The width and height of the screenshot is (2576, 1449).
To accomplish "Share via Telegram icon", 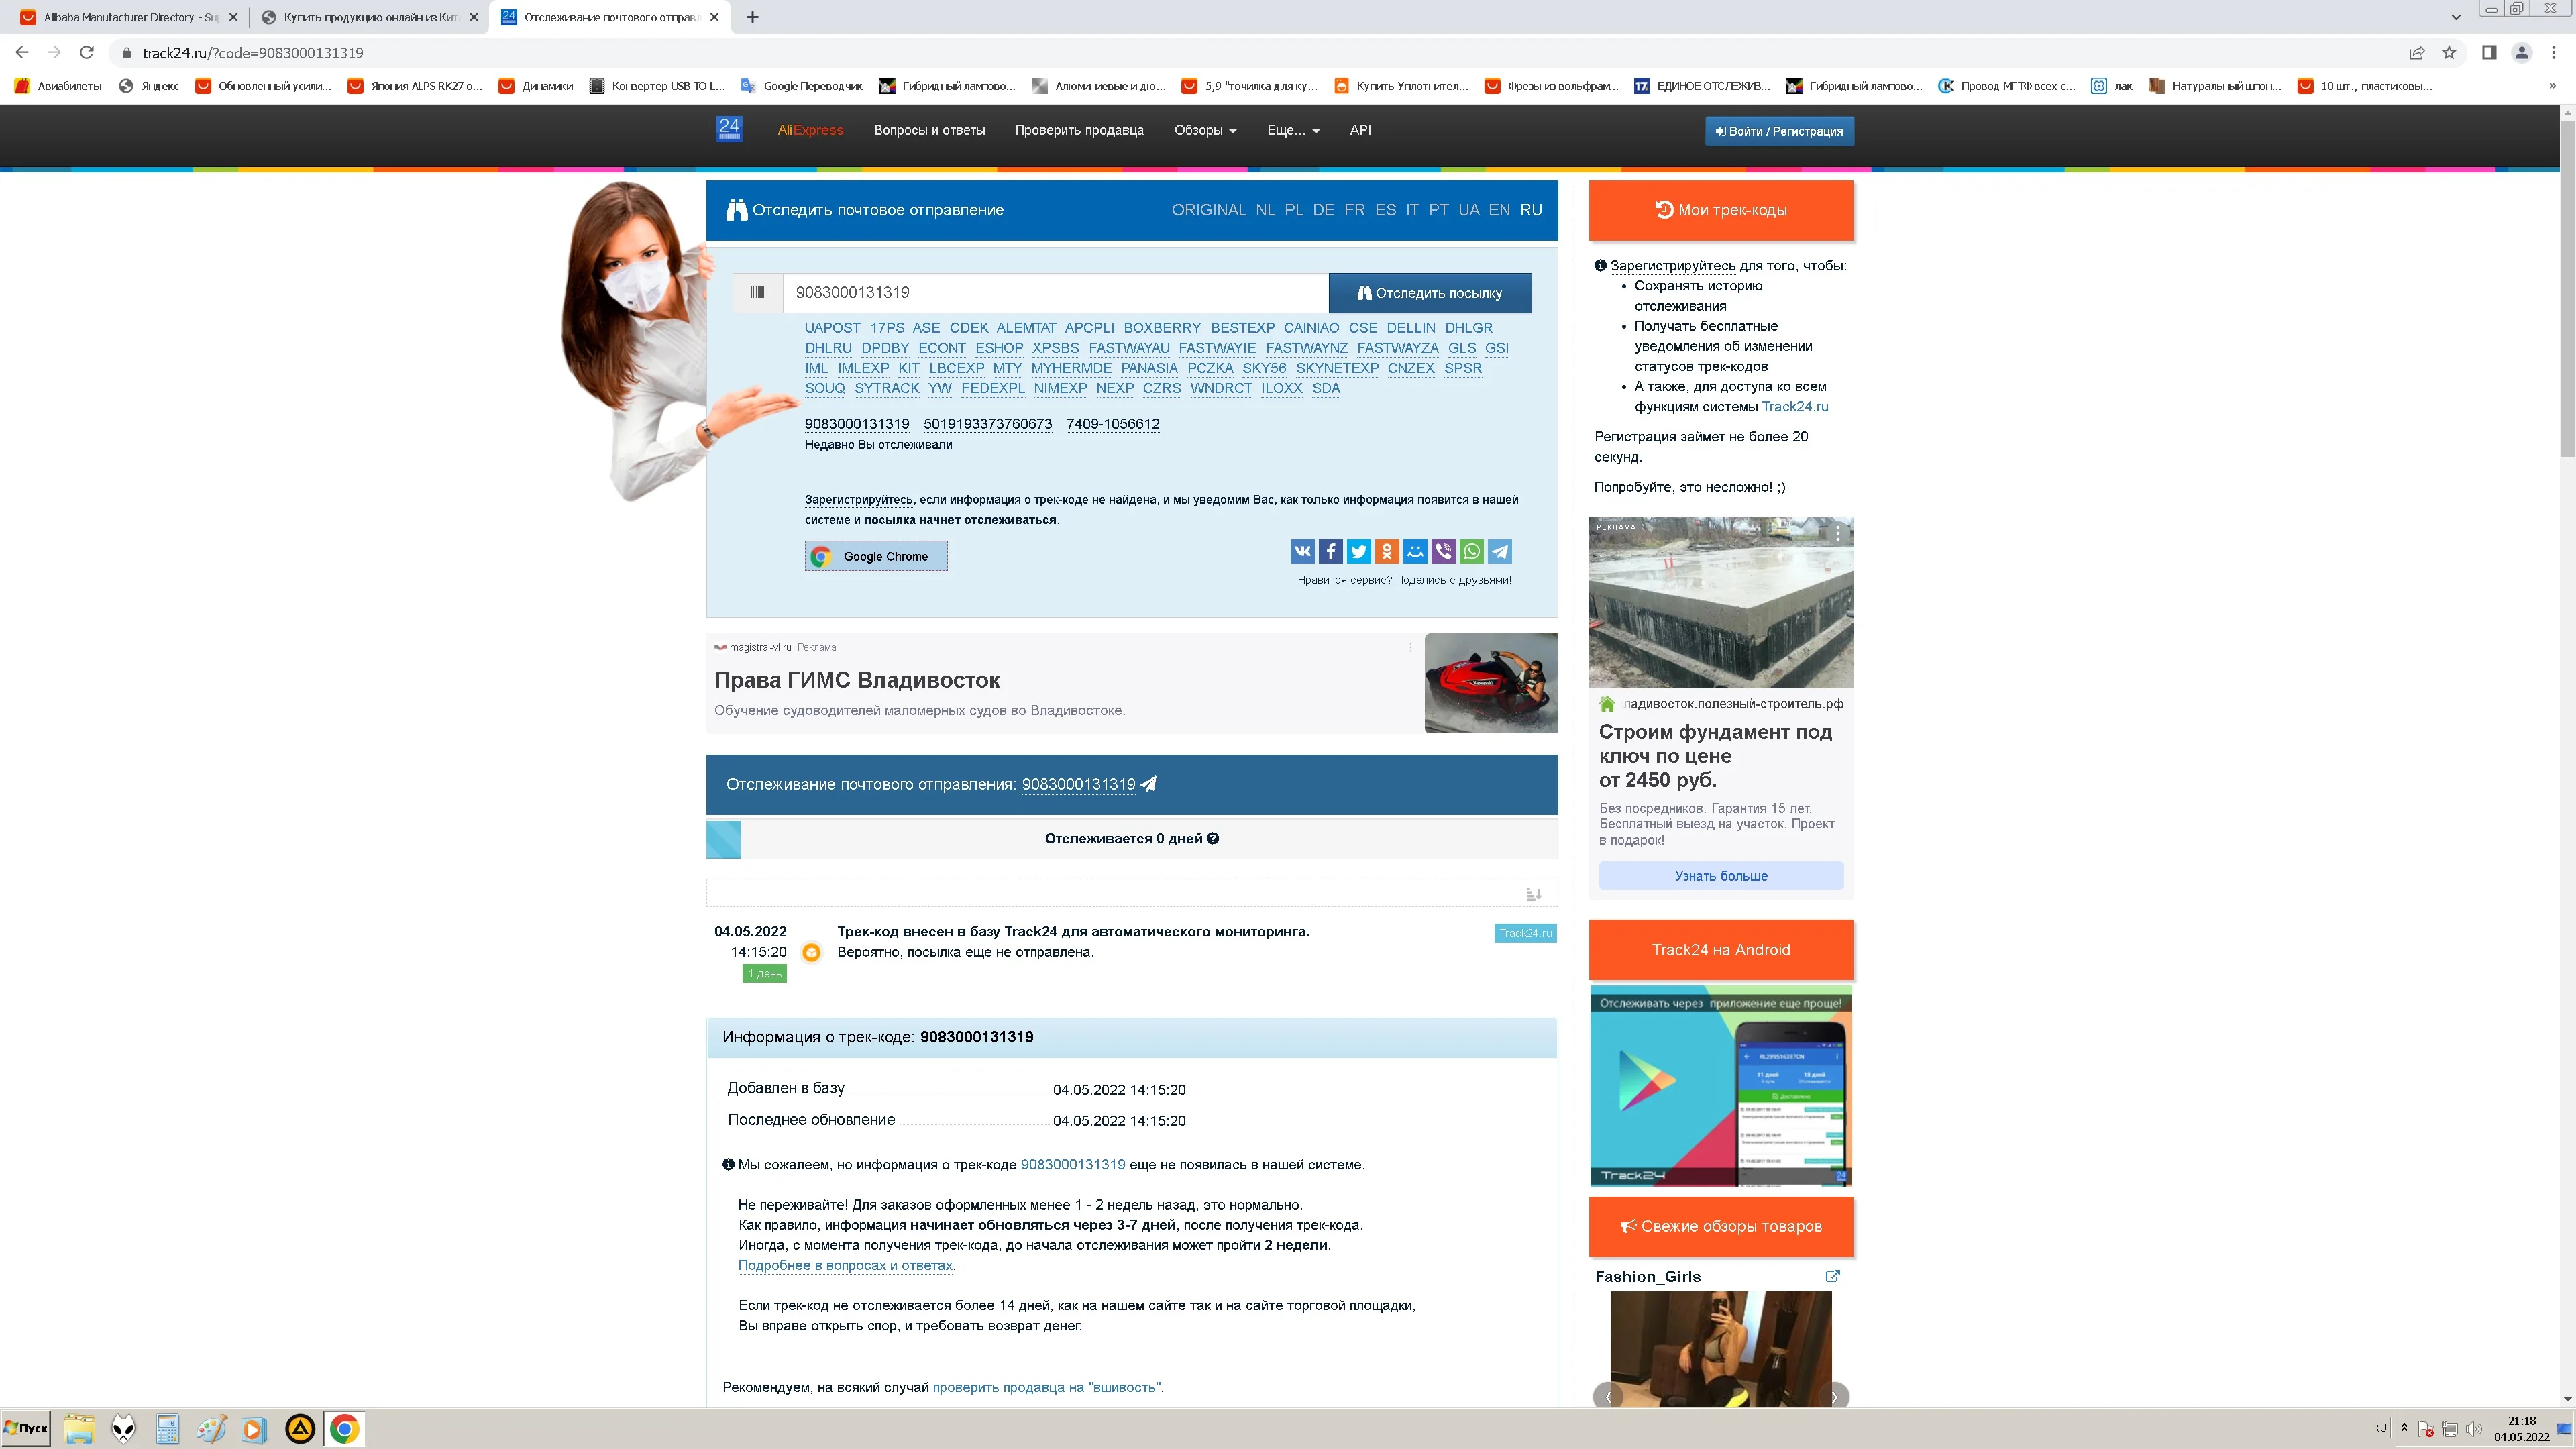I will point(1500,551).
